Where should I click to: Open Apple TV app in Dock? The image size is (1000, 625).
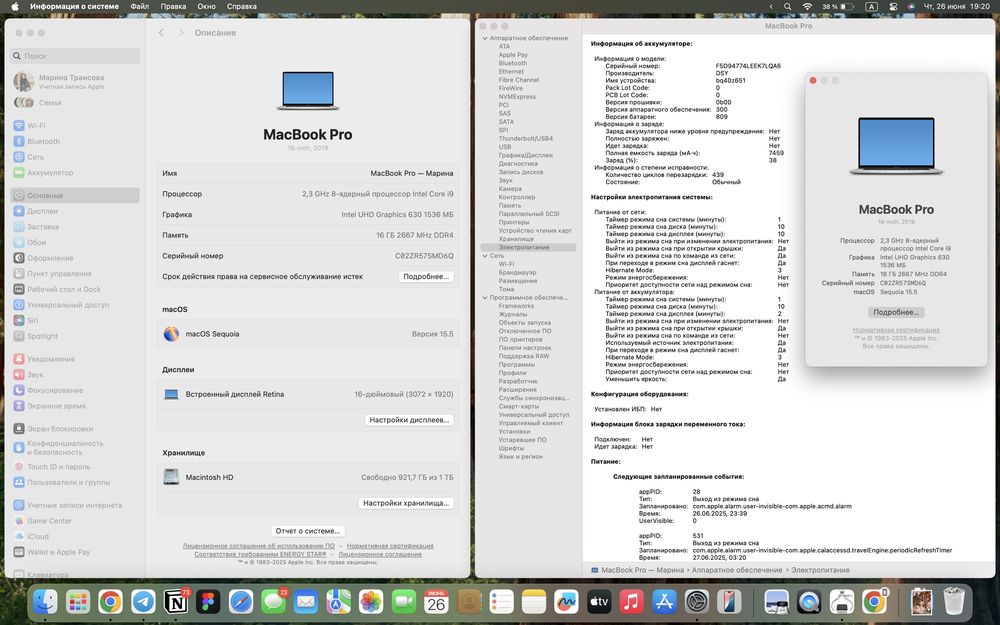pyautogui.click(x=599, y=601)
